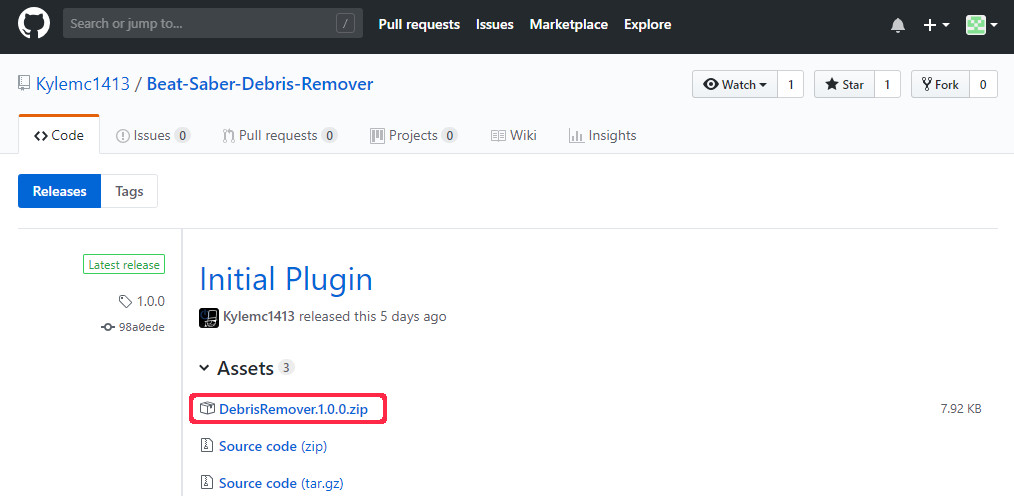Open the Watch dropdown button

point(735,85)
